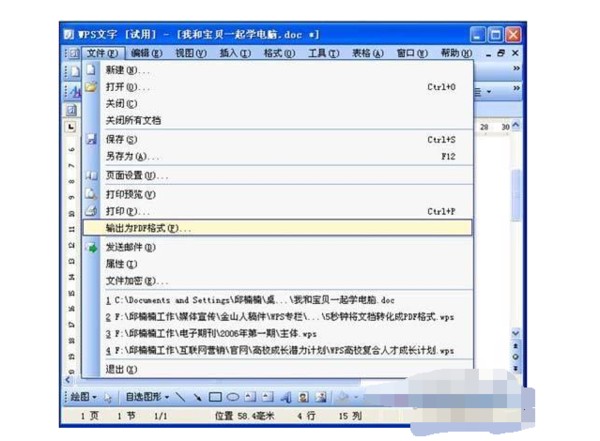Screen dimensions: 600x441
Task: Click the ruler tab stop selector (L)
Action: tap(71, 127)
